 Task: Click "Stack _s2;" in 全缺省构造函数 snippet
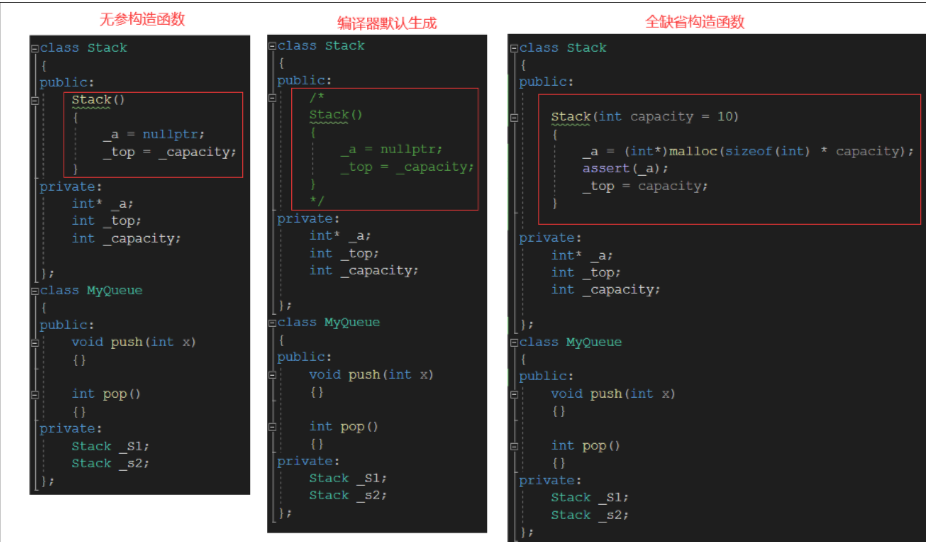point(589,515)
